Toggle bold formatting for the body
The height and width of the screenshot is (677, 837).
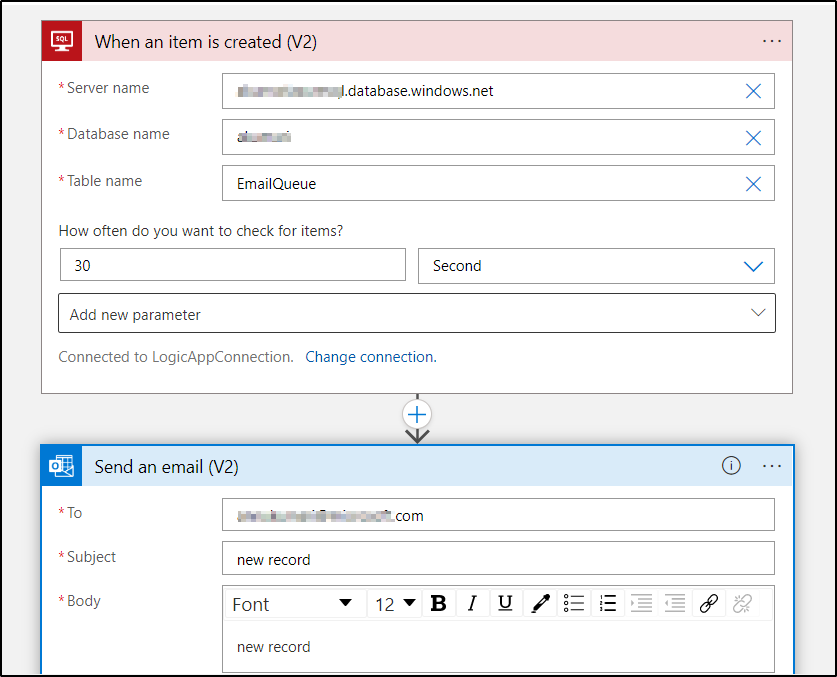(438, 603)
